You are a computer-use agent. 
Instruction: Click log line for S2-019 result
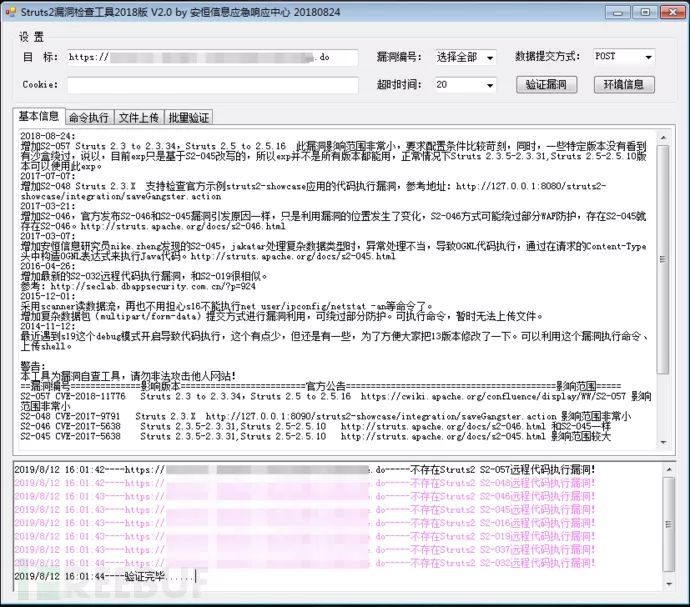305,536
